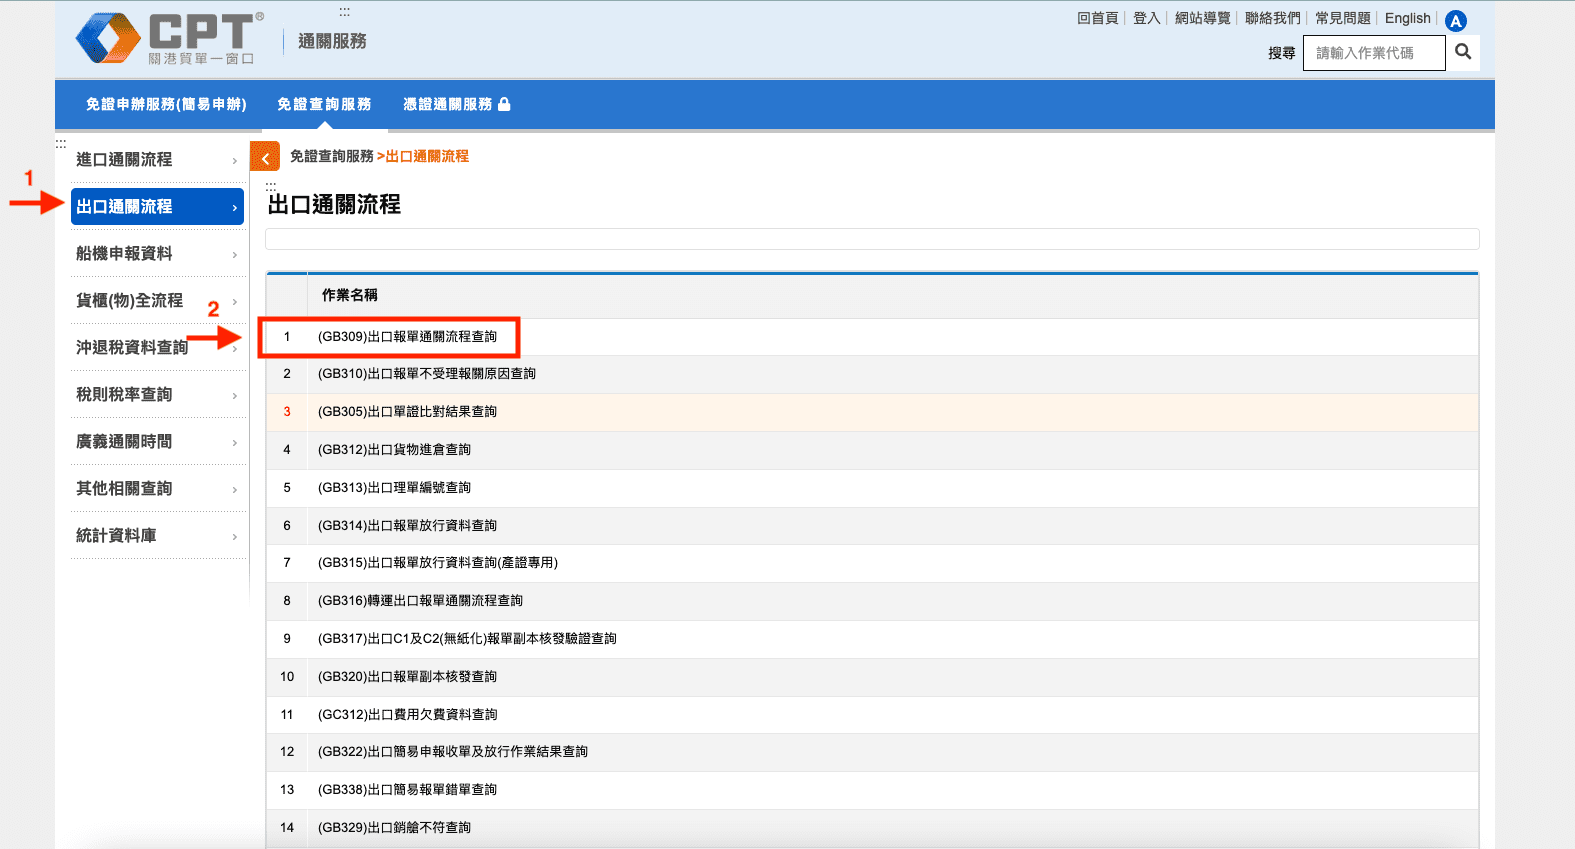Select the 免證申辦服務(簡易申辦) tab
1575x849 pixels.
pyautogui.click(x=166, y=104)
